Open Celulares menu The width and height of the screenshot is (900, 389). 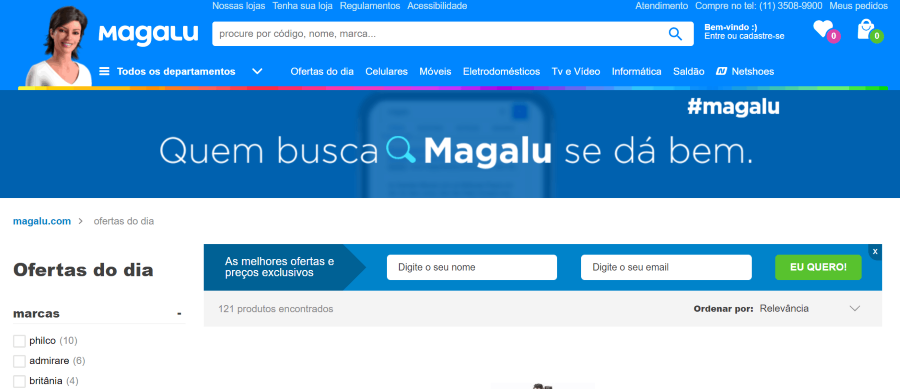pos(386,72)
